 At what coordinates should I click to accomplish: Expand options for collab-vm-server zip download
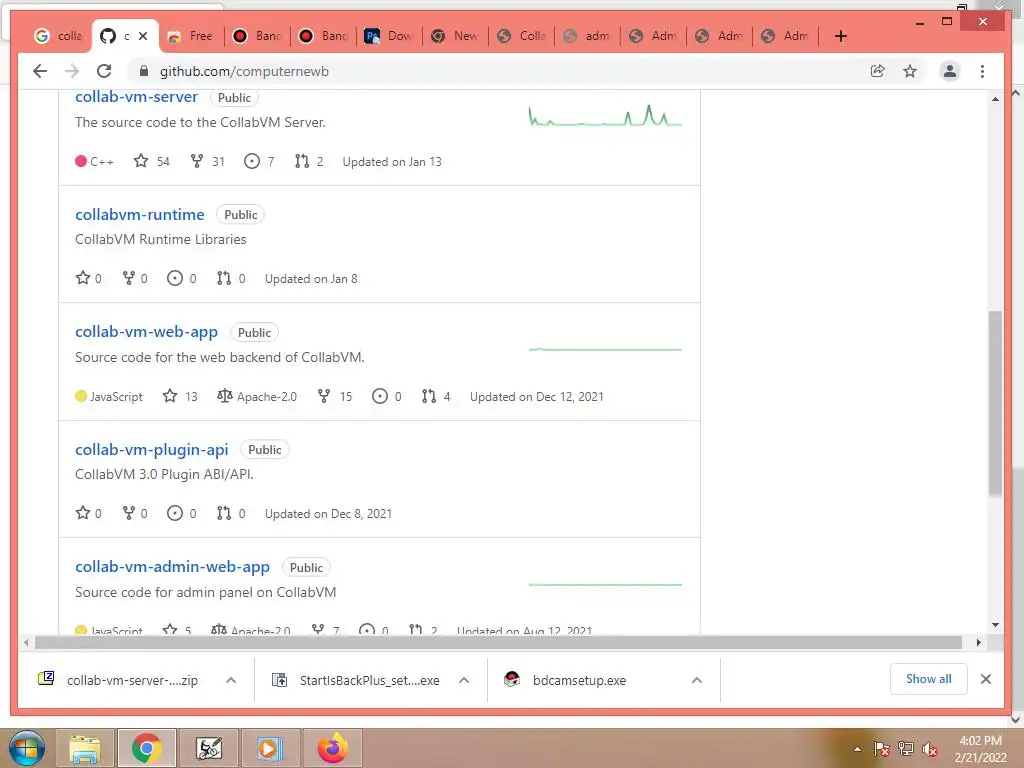pos(231,680)
